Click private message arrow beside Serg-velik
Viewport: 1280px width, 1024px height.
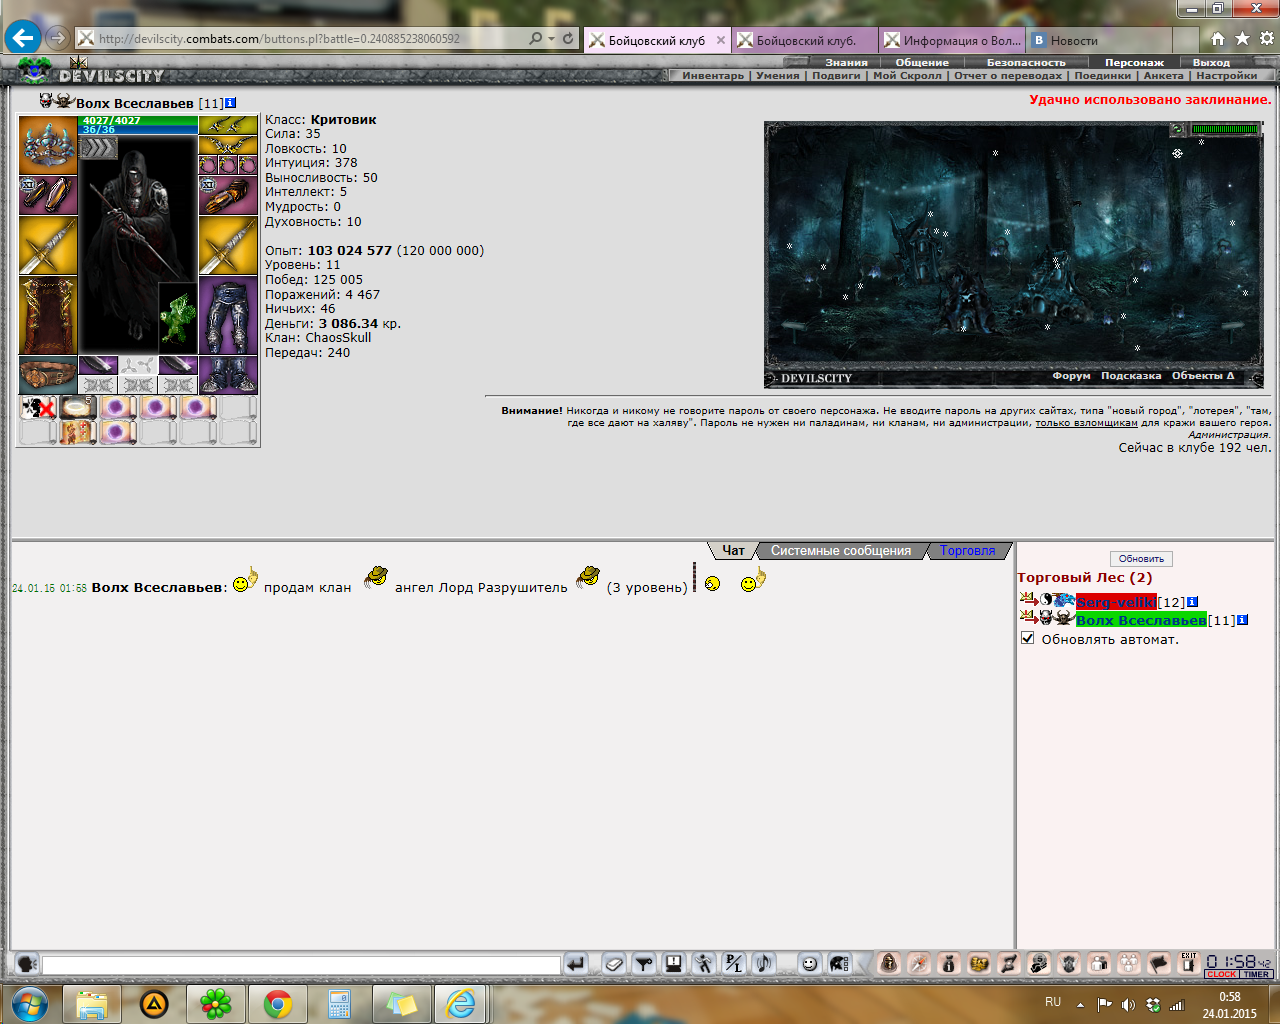1028,600
